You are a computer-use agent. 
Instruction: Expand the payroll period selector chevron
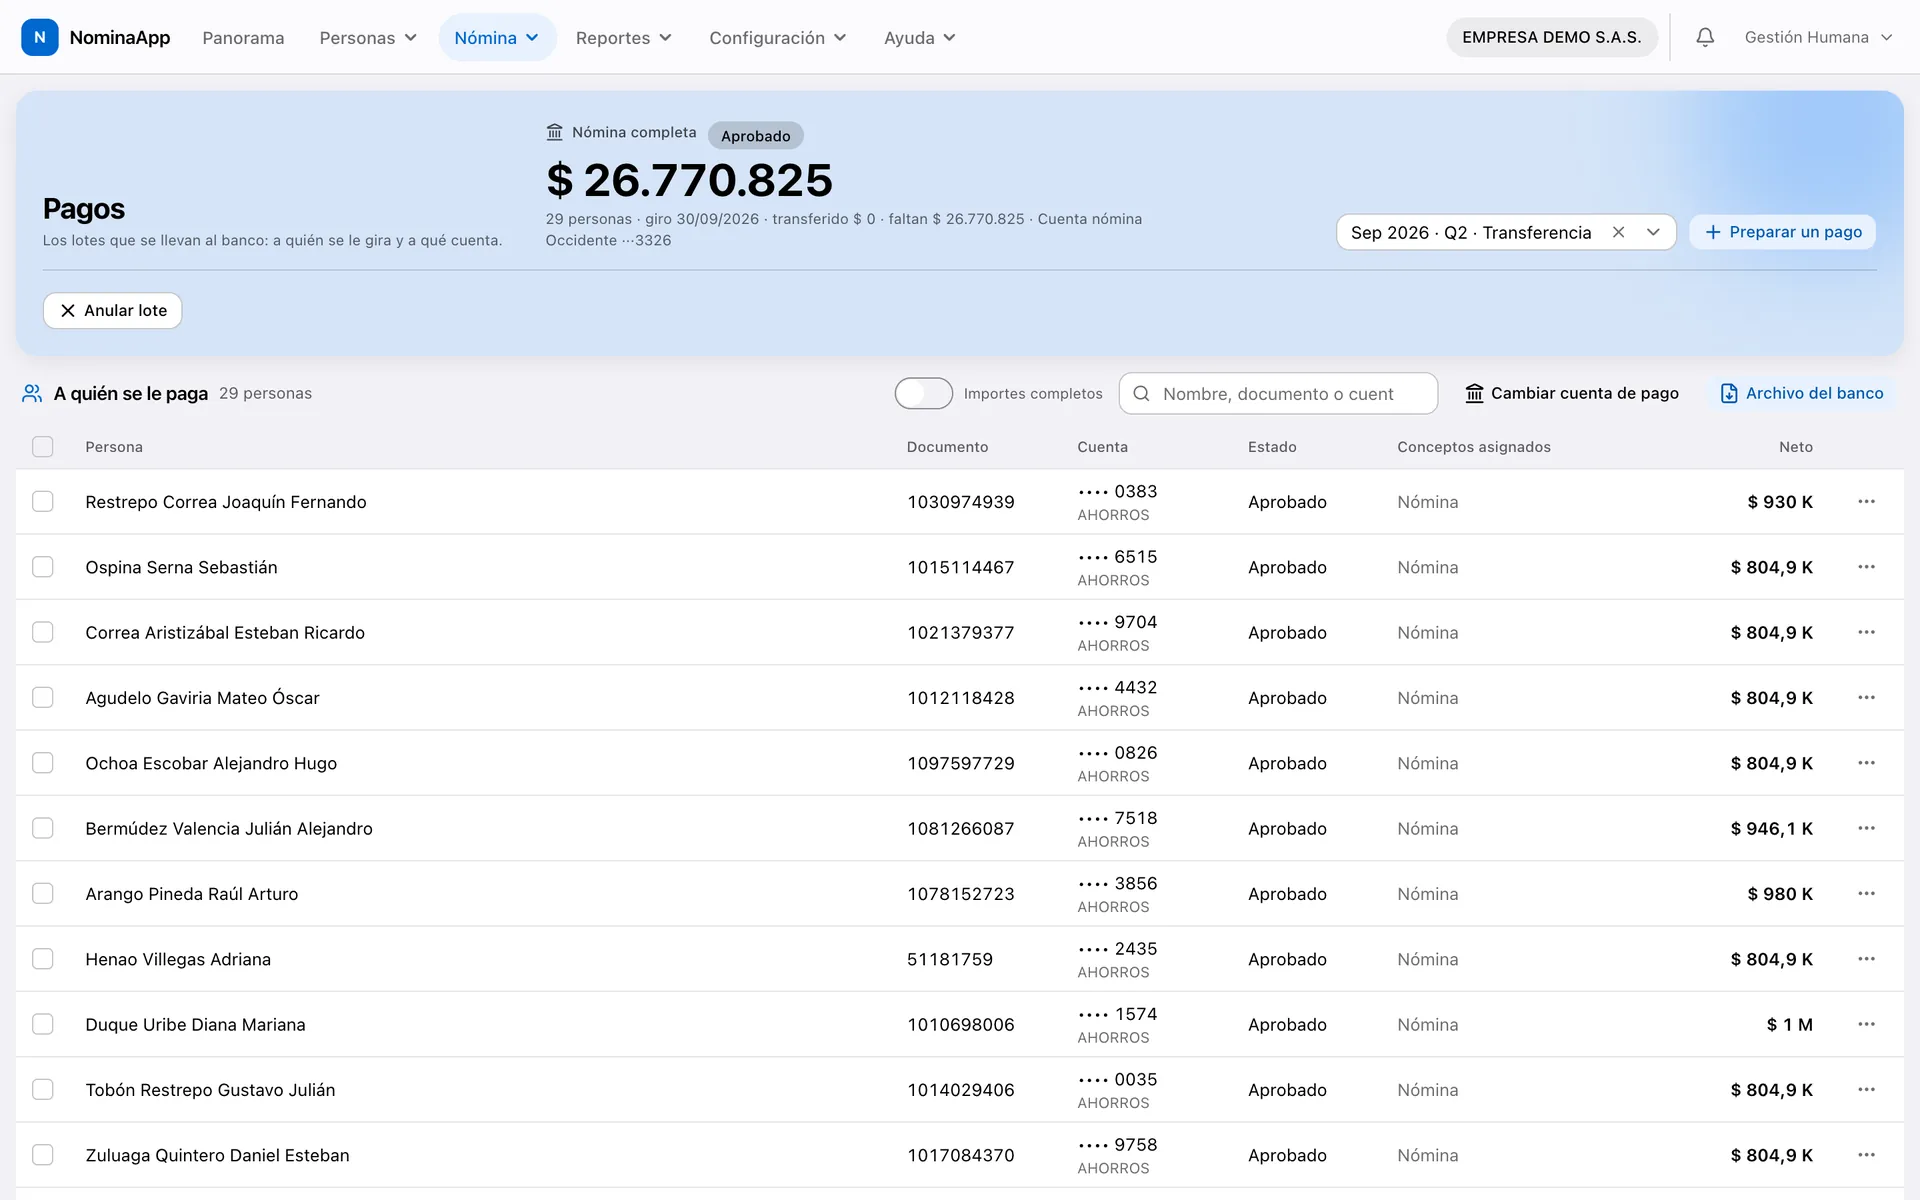pos(1653,232)
